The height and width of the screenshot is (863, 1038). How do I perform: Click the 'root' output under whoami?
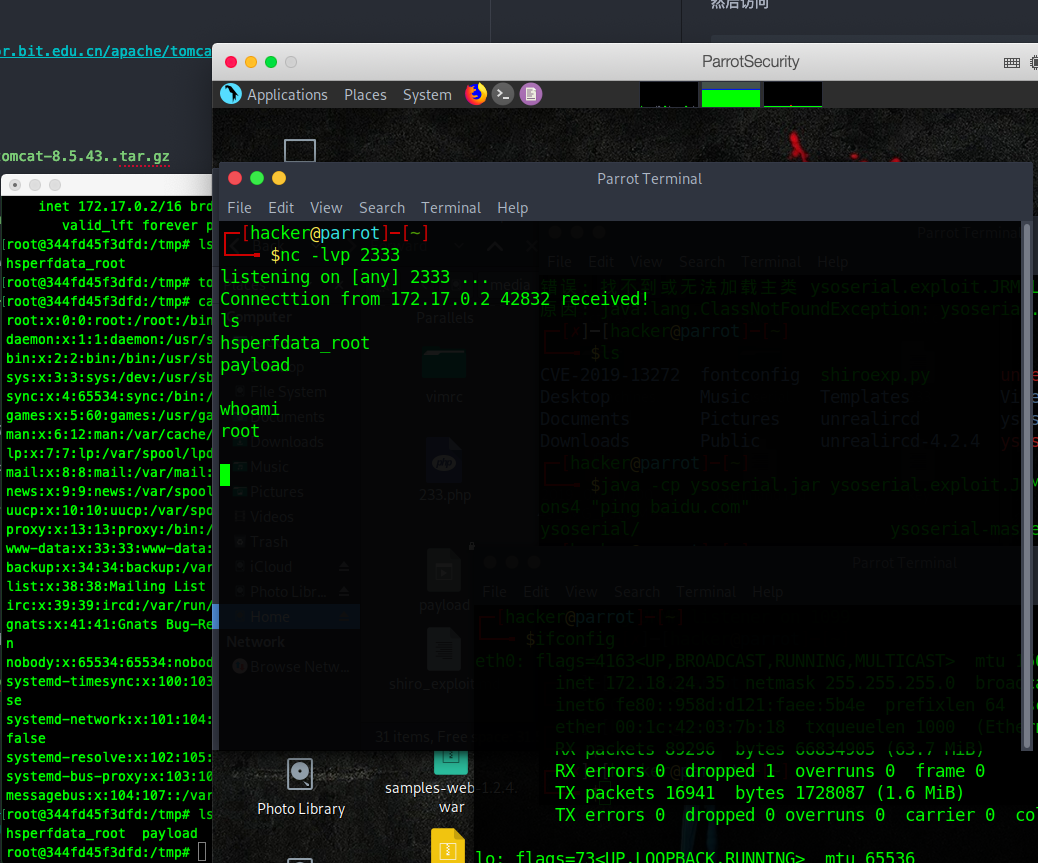pyautogui.click(x=240, y=431)
